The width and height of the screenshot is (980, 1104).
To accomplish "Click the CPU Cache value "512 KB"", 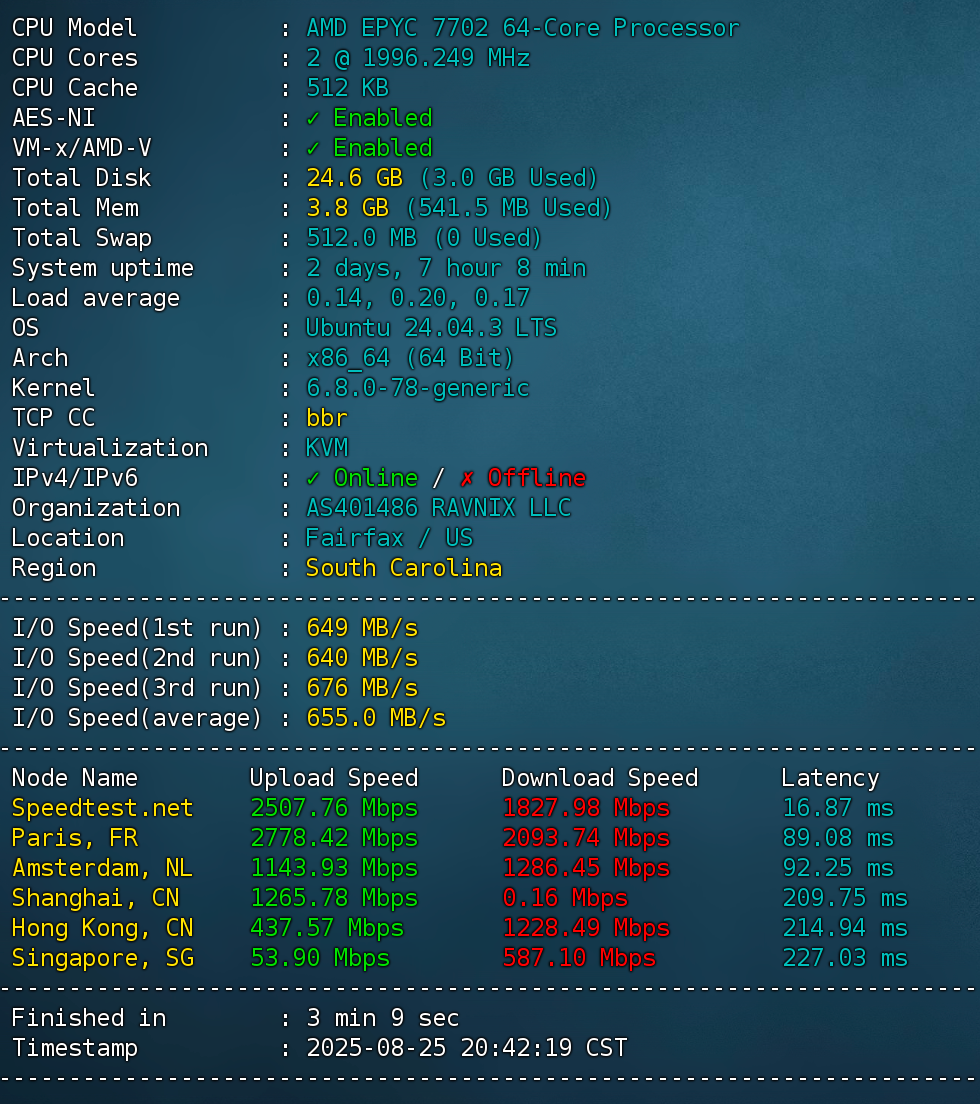I will tap(347, 88).
